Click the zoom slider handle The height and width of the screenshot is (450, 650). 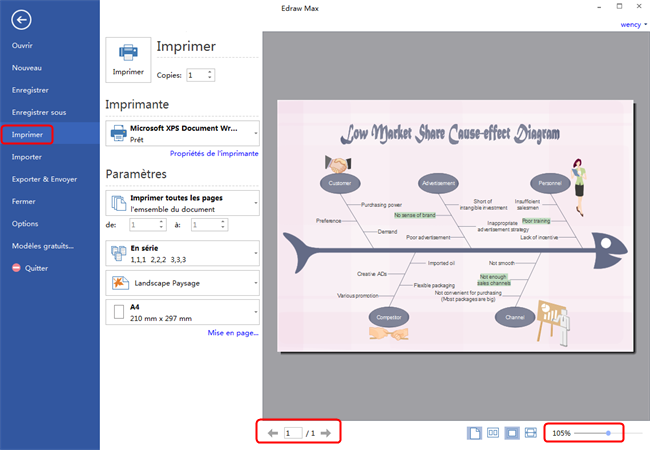pyautogui.click(x=607, y=433)
